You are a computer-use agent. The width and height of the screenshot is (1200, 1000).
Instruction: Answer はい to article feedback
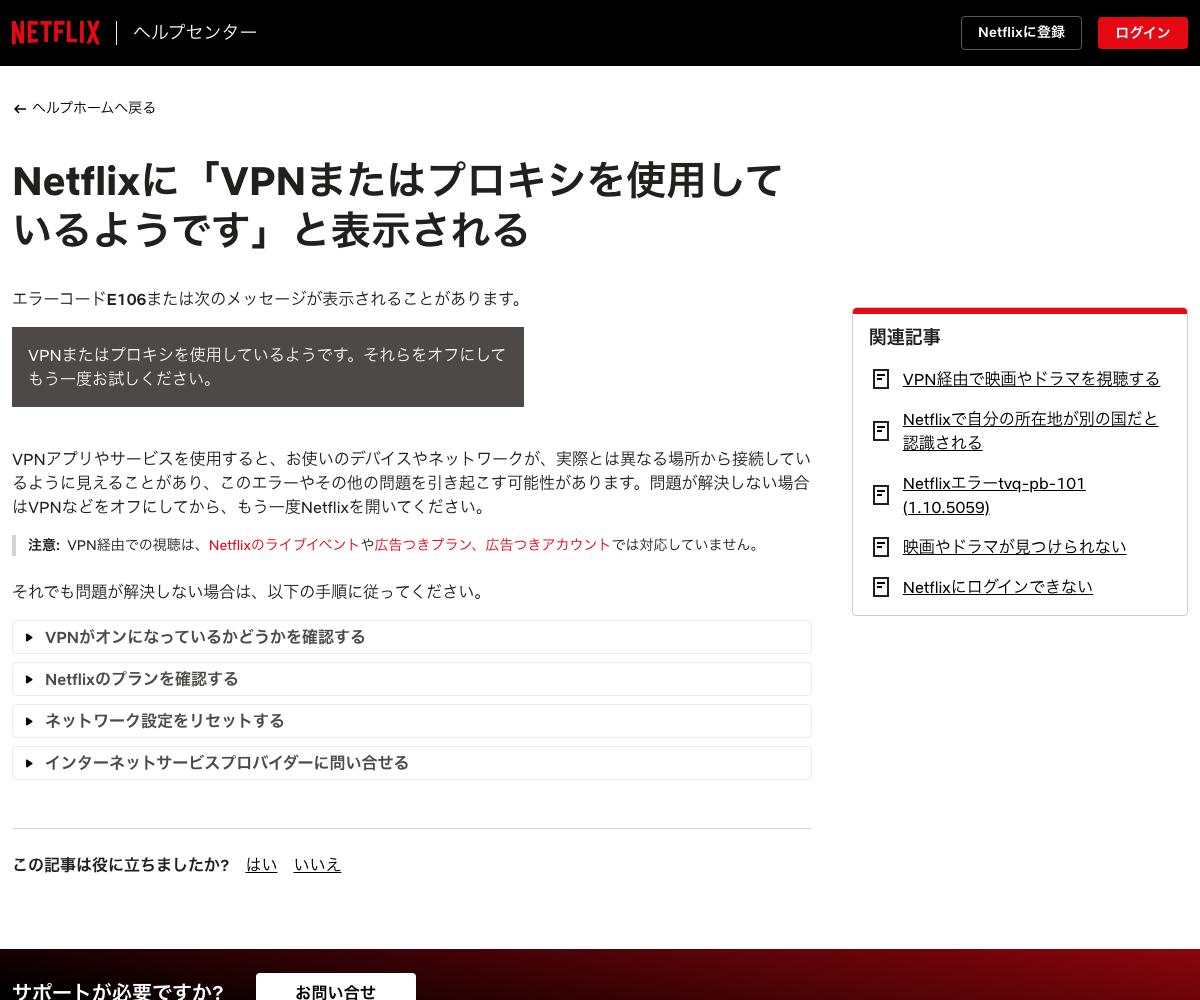[262, 865]
